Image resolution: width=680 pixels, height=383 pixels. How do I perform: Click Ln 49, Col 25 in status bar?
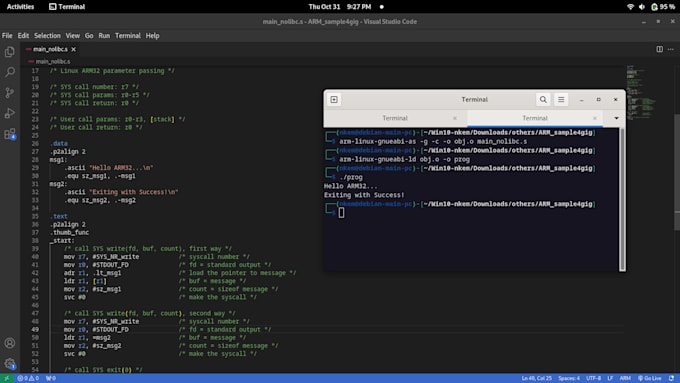[536, 378]
